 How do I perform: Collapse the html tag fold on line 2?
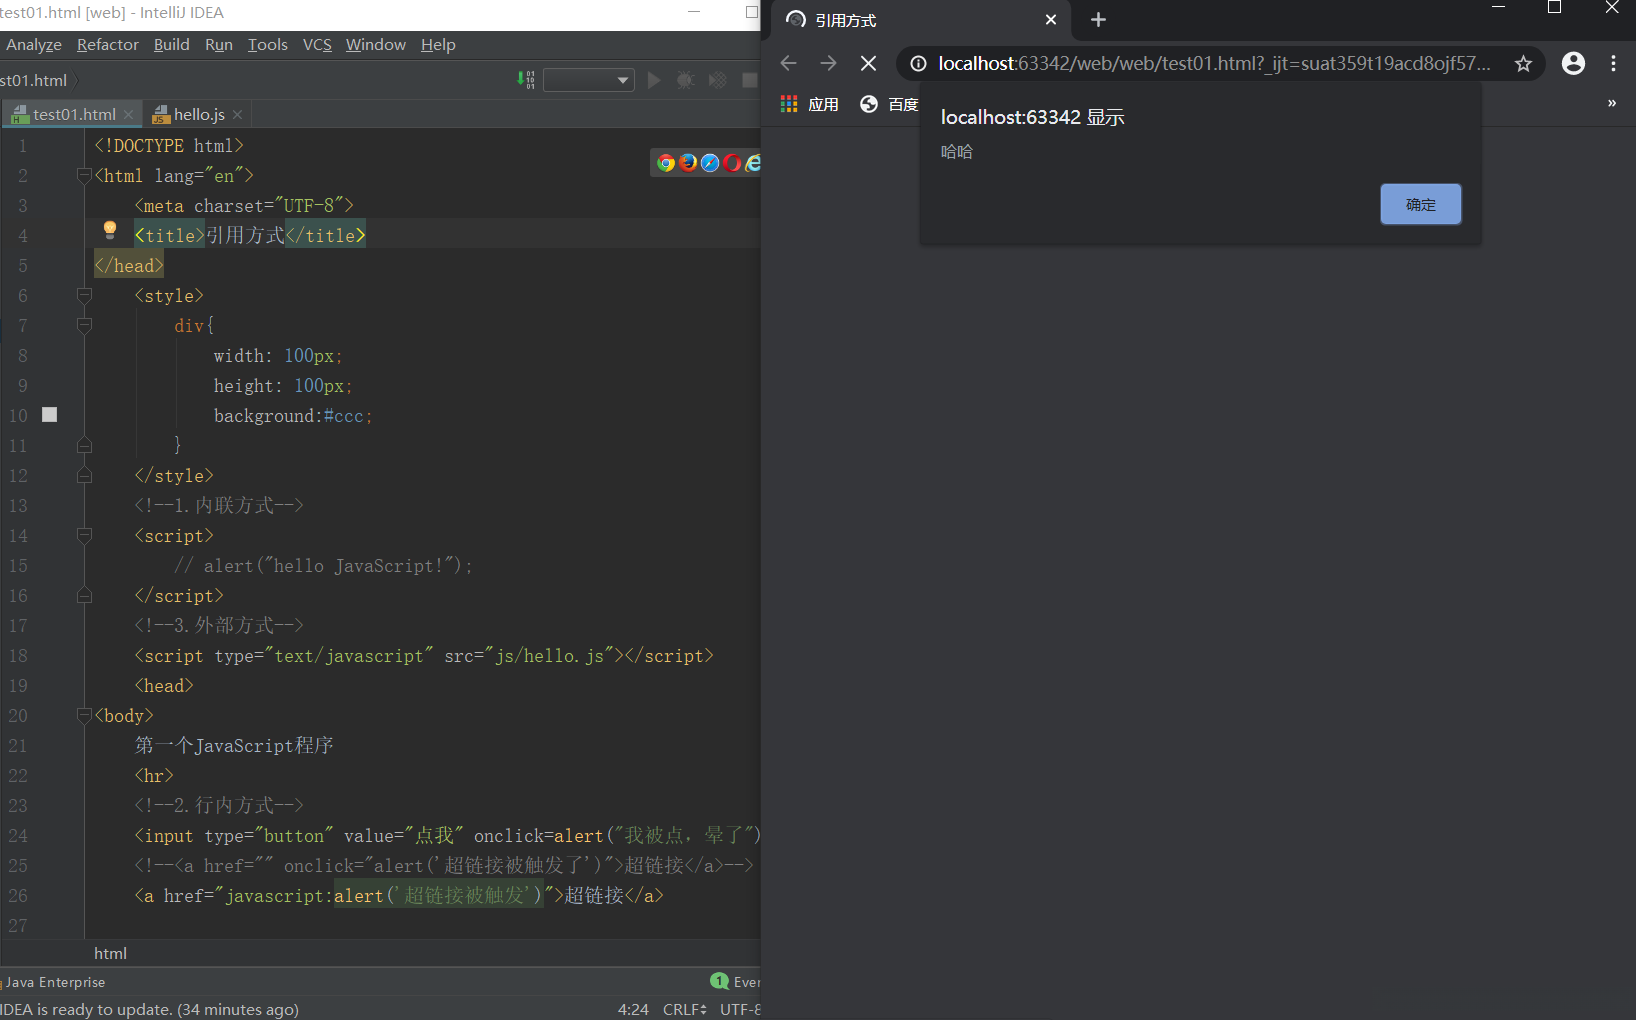pos(84,176)
